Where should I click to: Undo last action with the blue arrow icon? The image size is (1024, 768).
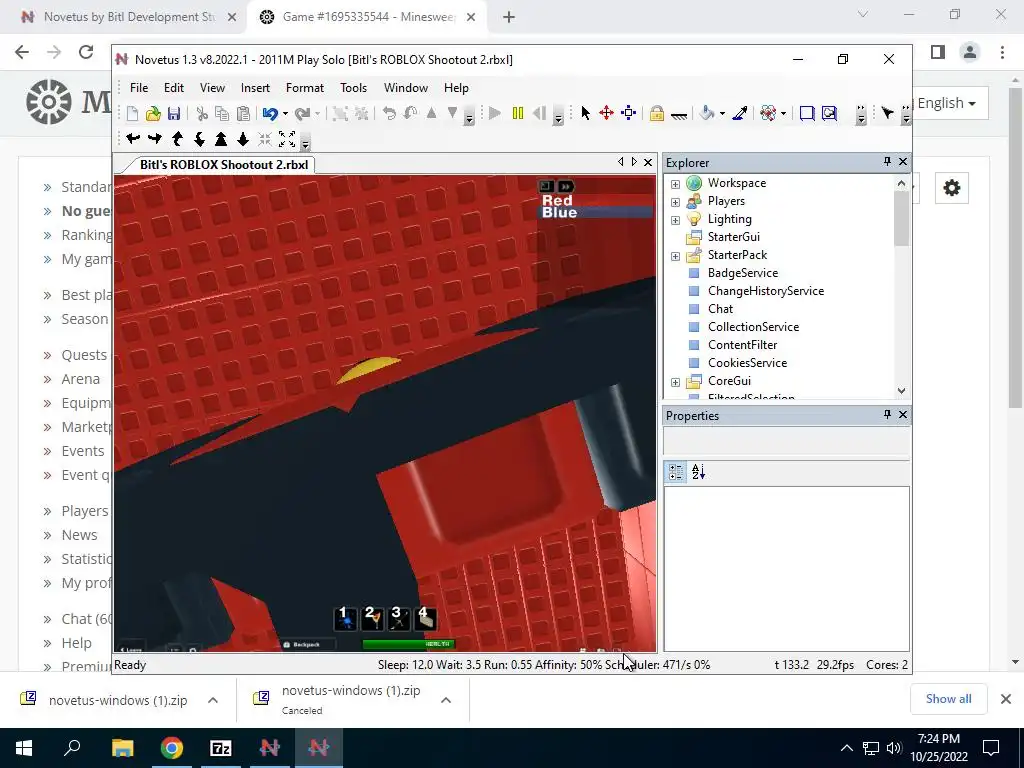click(270, 114)
